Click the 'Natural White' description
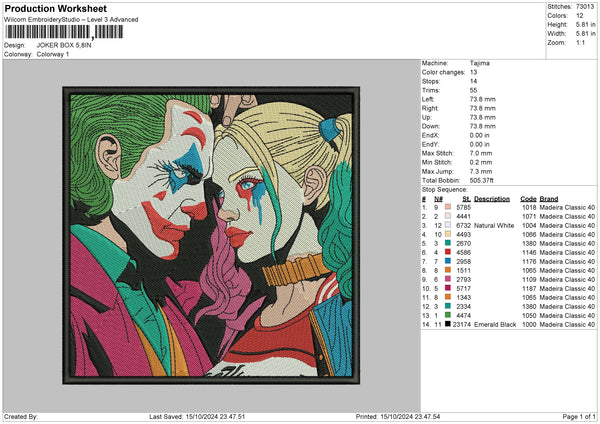Screen dimensions: 600x424 tap(494, 225)
